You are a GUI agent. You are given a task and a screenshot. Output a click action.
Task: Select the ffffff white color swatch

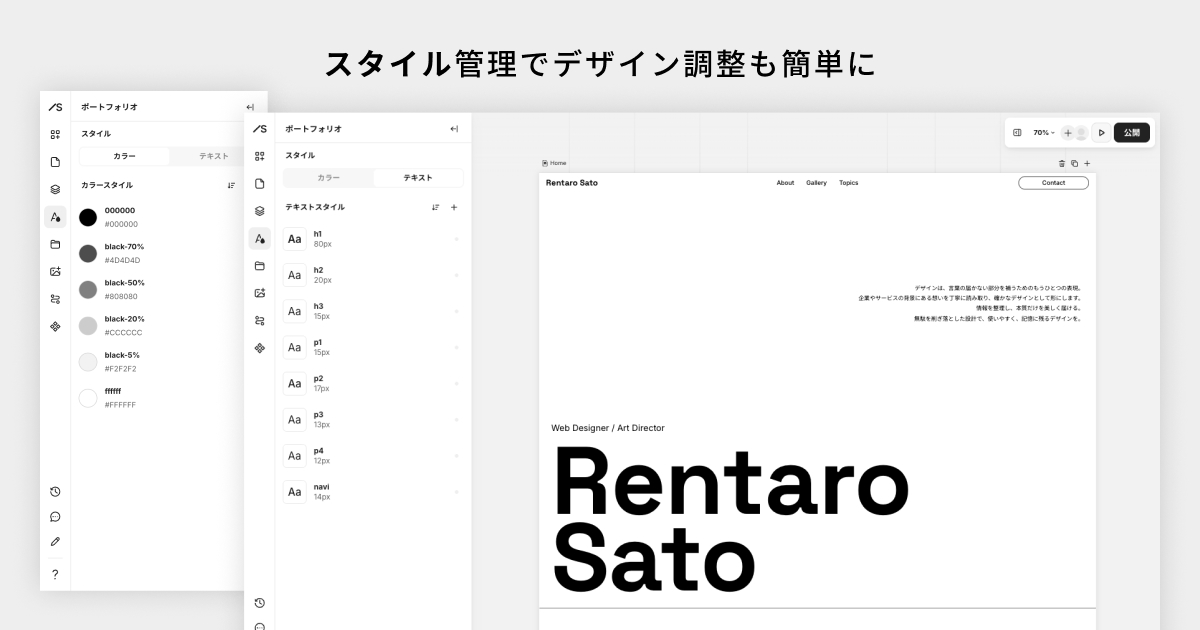[x=88, y=398]
